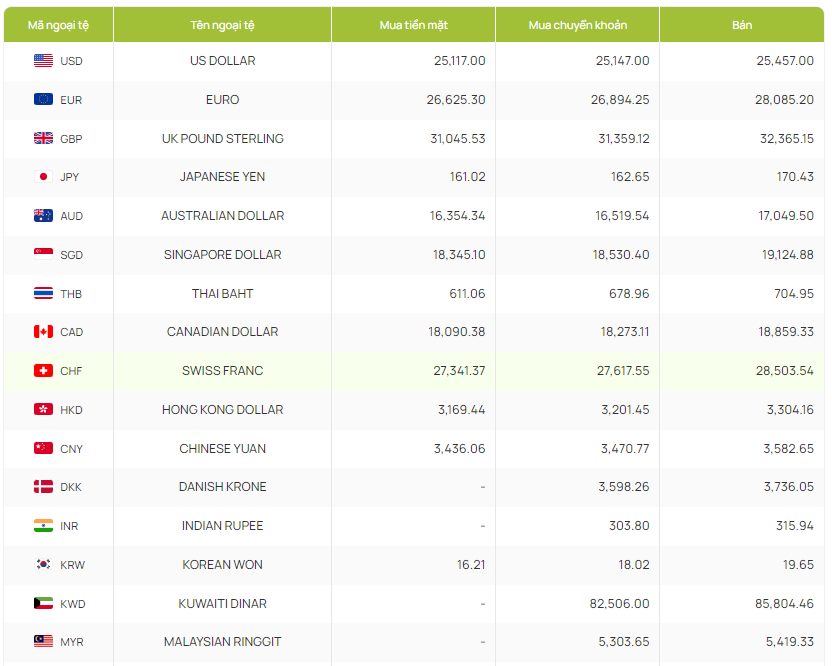
Task: Click the Japan flag icon for JPY
Action: [43, 177]
